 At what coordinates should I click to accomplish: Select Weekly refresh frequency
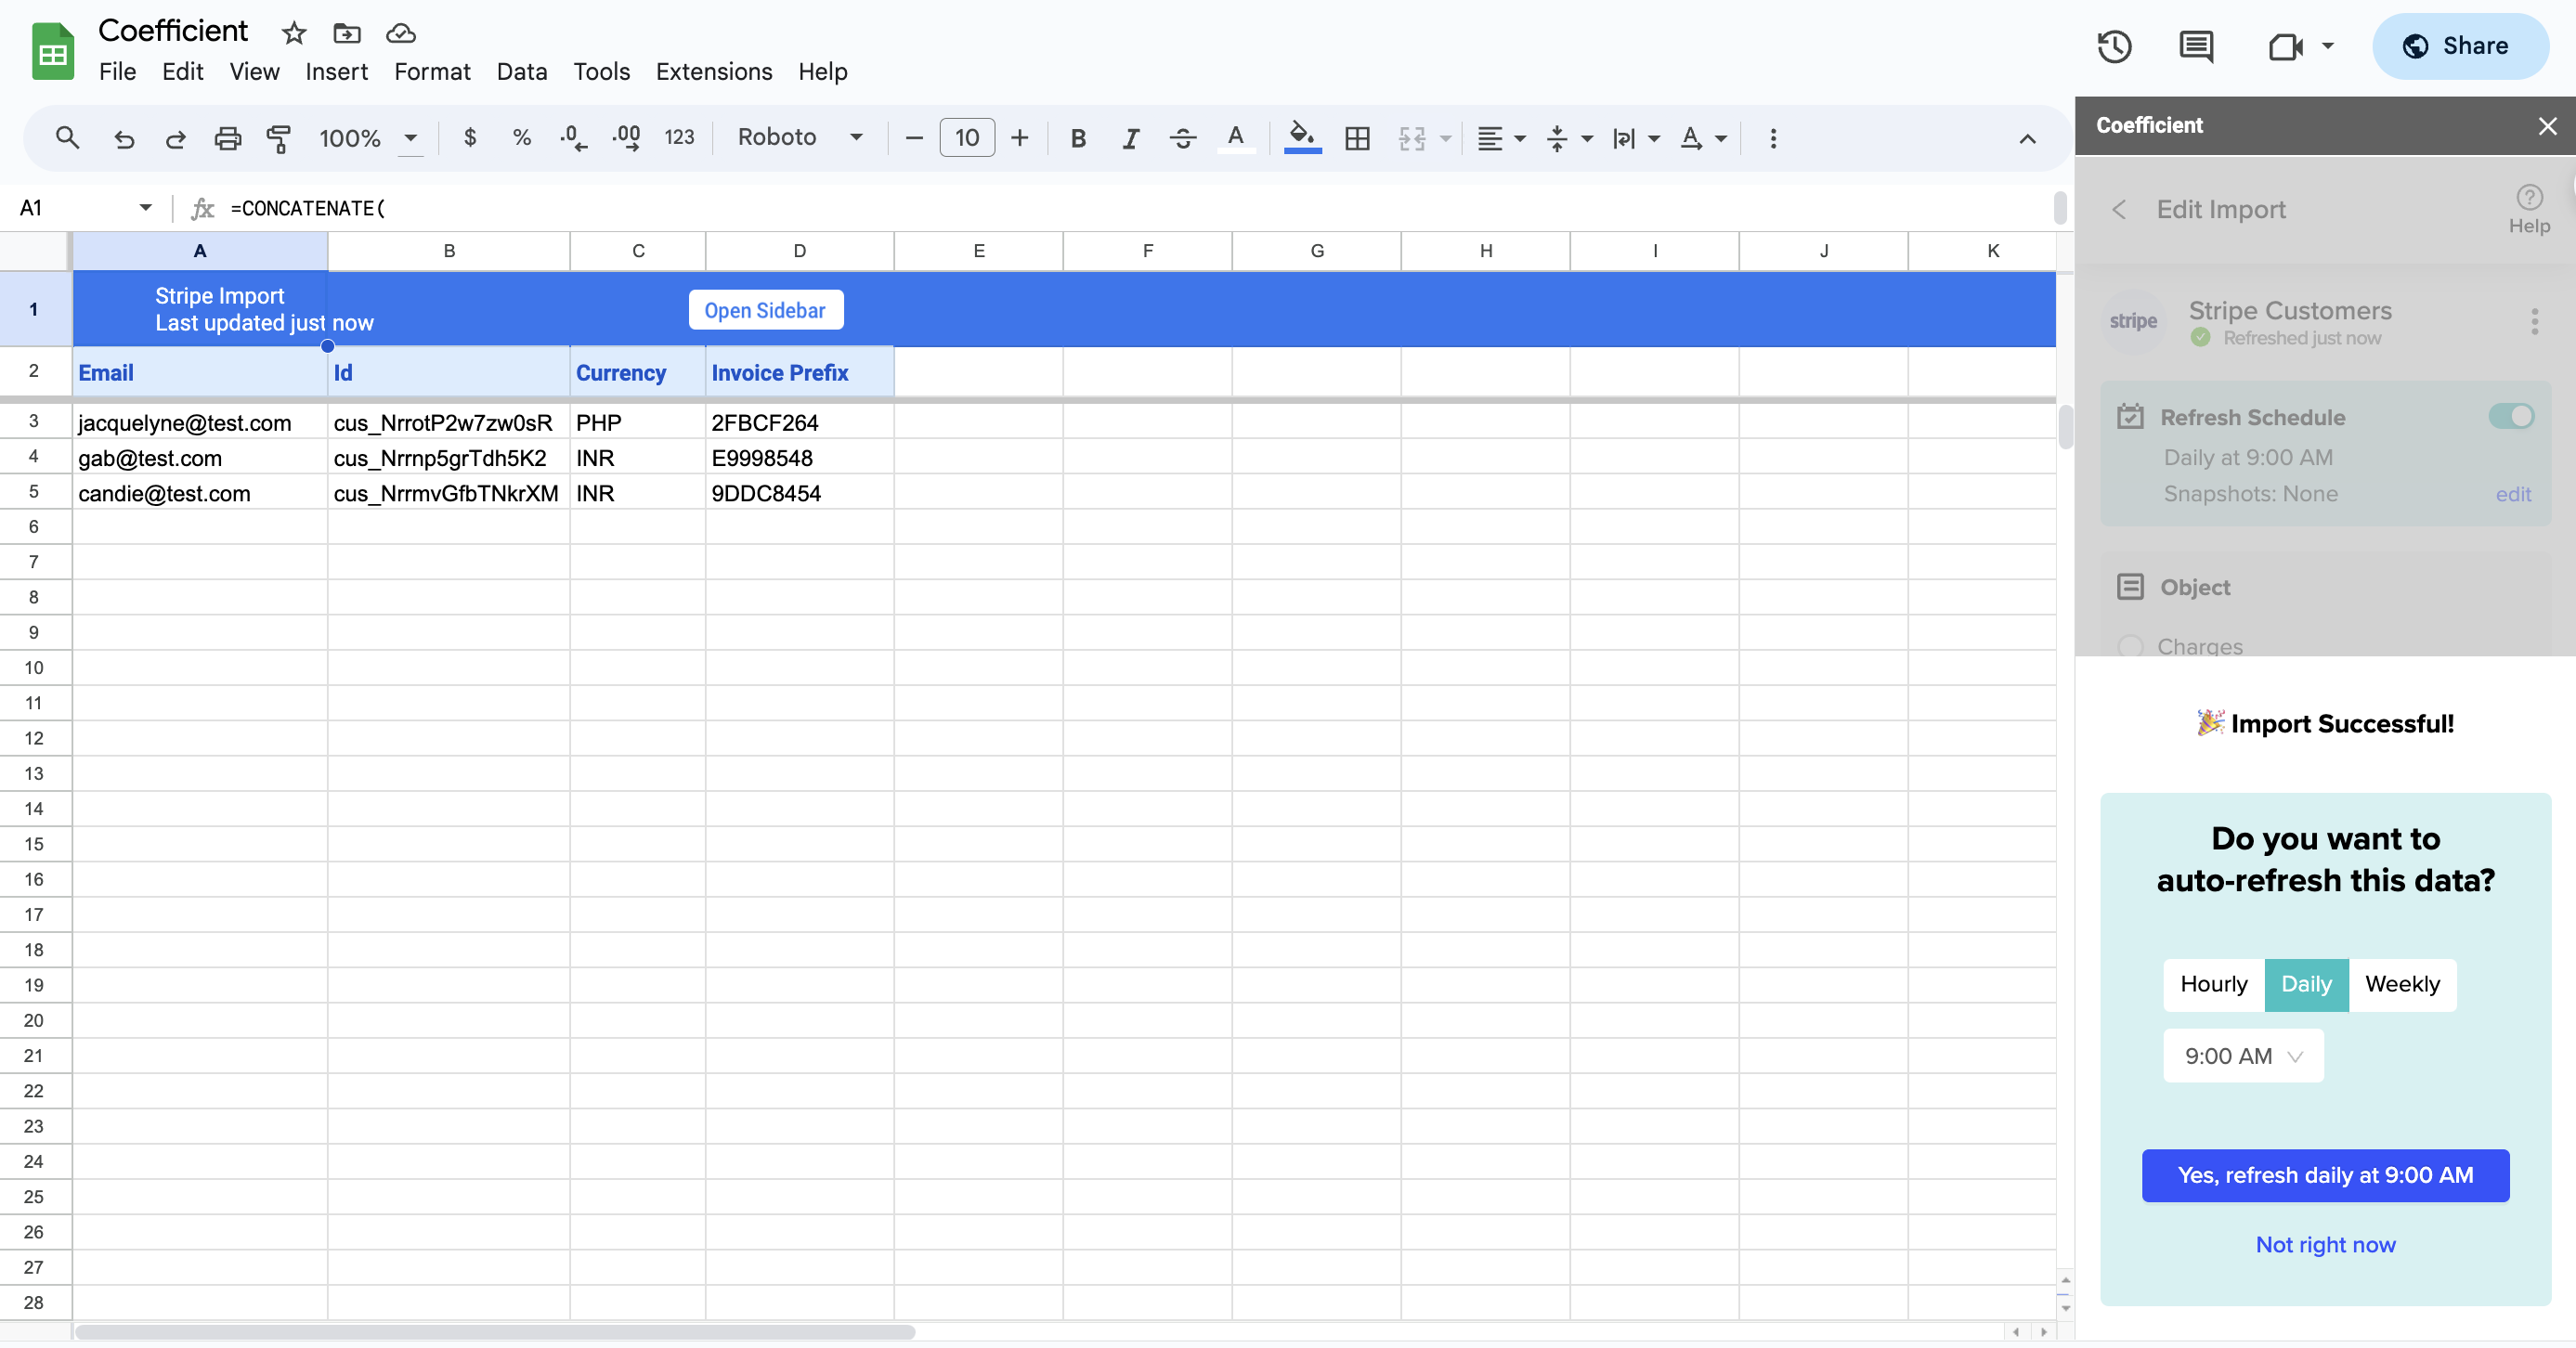2402,984
